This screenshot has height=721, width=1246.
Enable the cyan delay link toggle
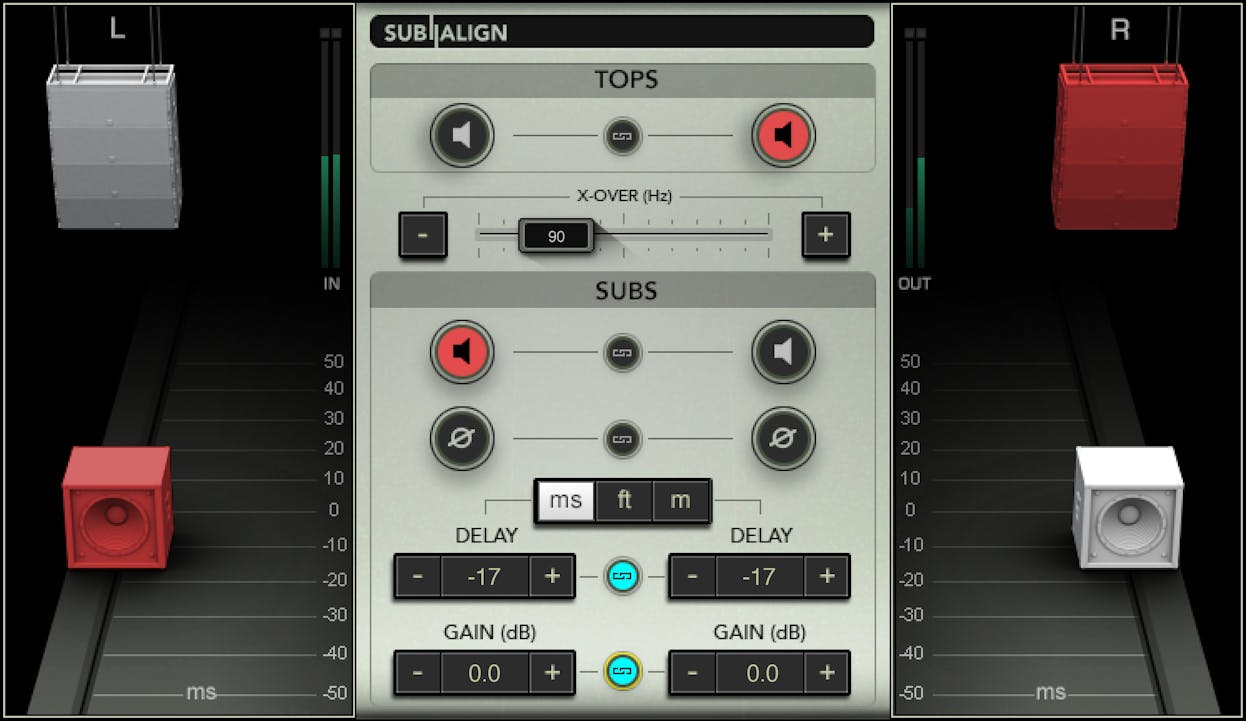tap(622, 576)
